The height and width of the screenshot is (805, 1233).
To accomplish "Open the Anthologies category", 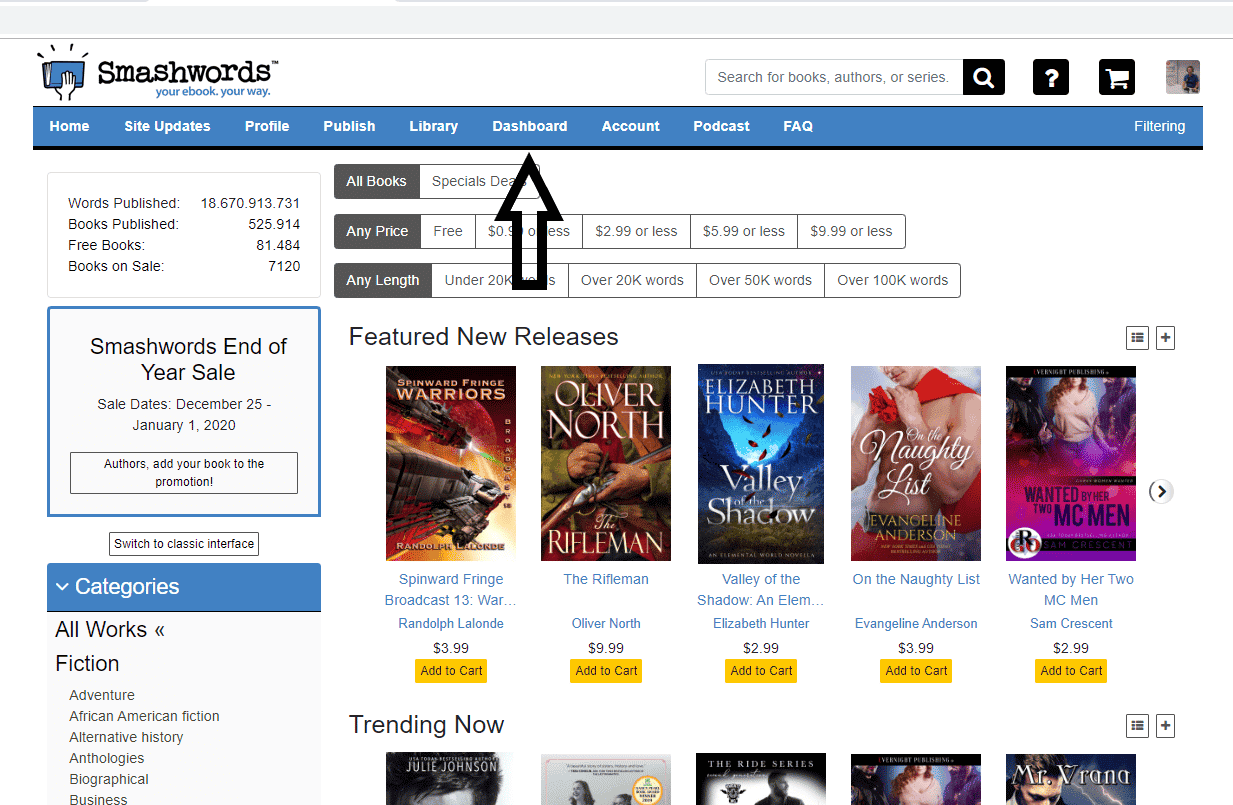I will click(106, 758).
